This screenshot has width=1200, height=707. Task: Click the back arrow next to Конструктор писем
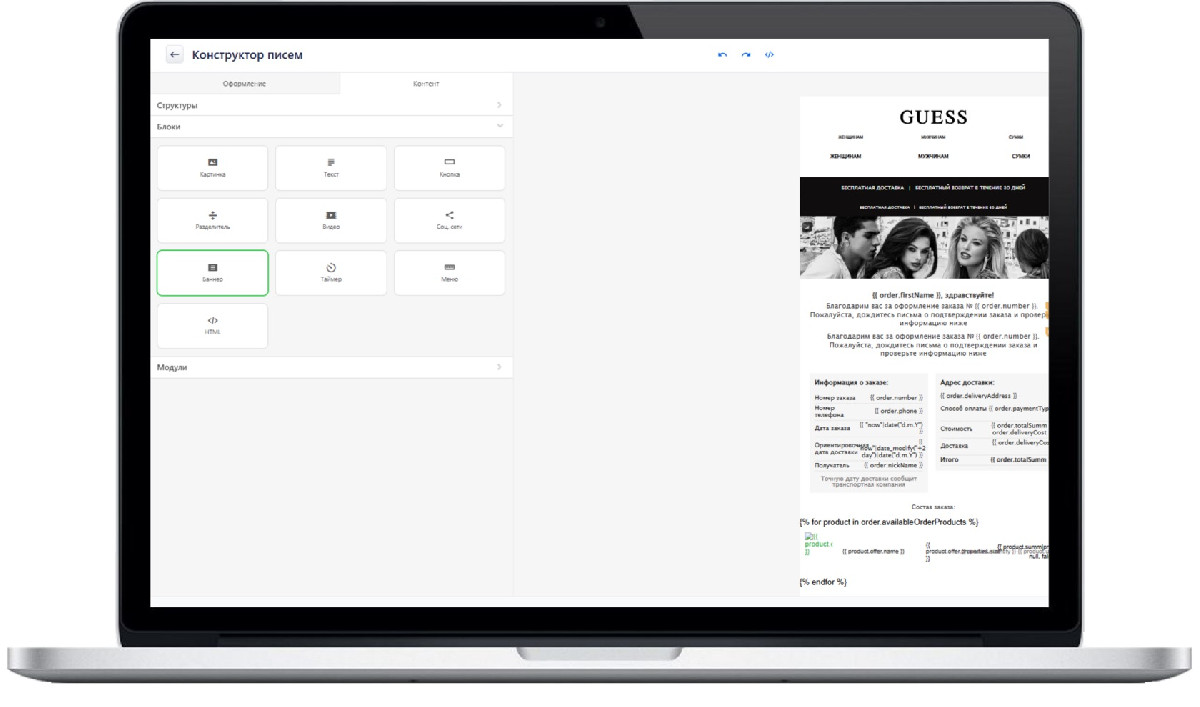point(175,56)
